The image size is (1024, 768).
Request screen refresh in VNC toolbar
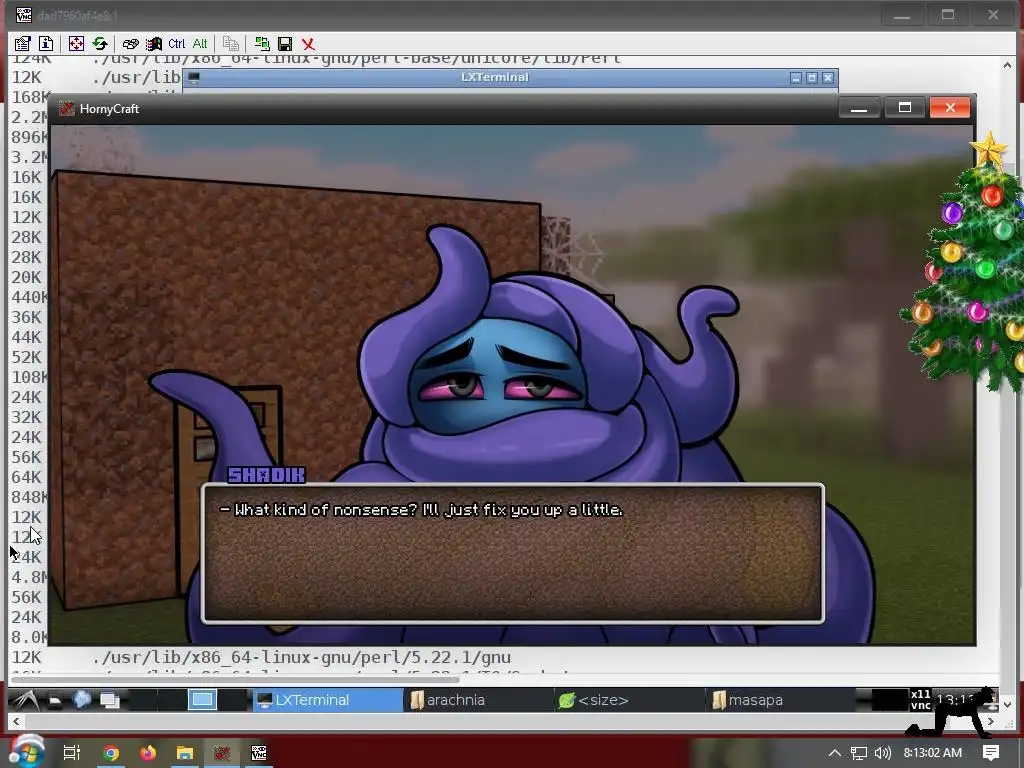(100, 44)
